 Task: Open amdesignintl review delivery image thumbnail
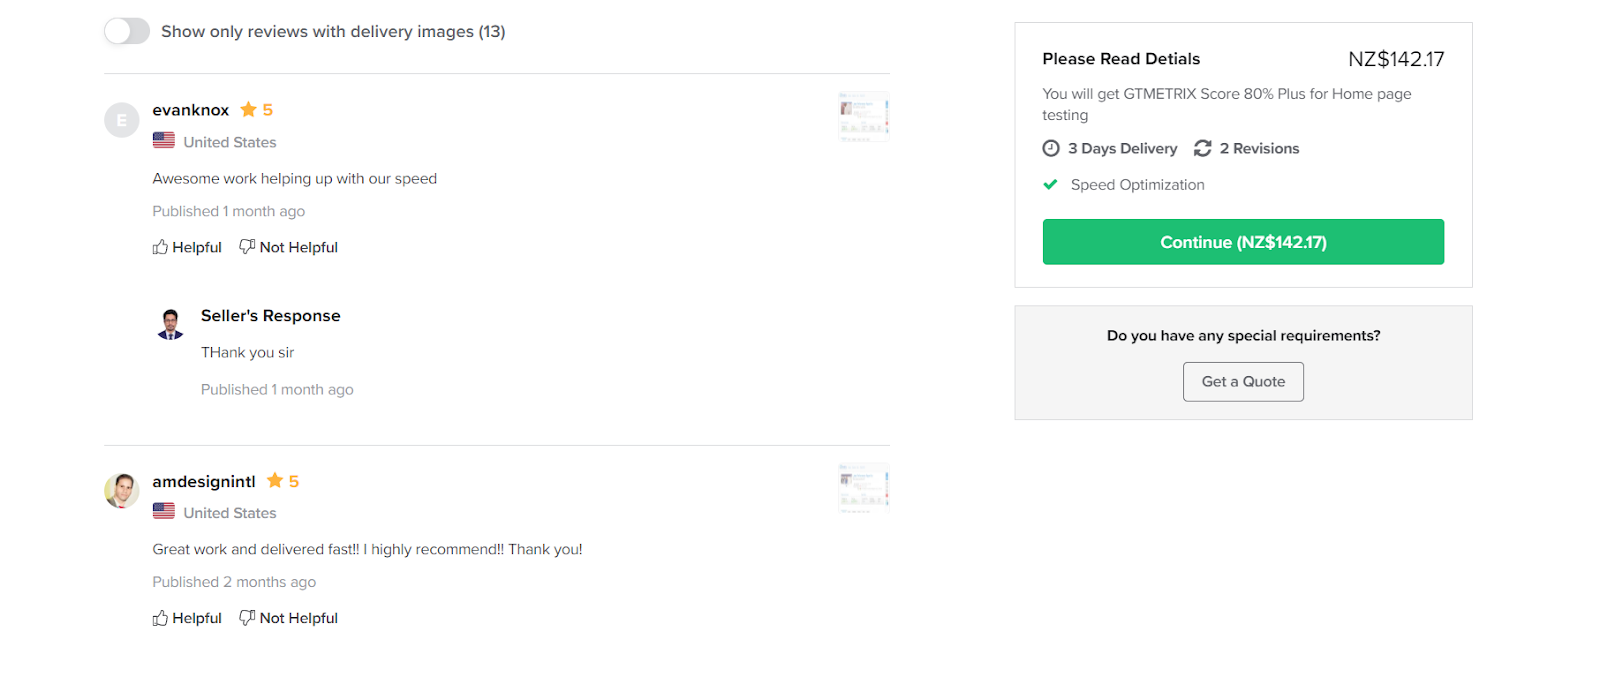863,488
